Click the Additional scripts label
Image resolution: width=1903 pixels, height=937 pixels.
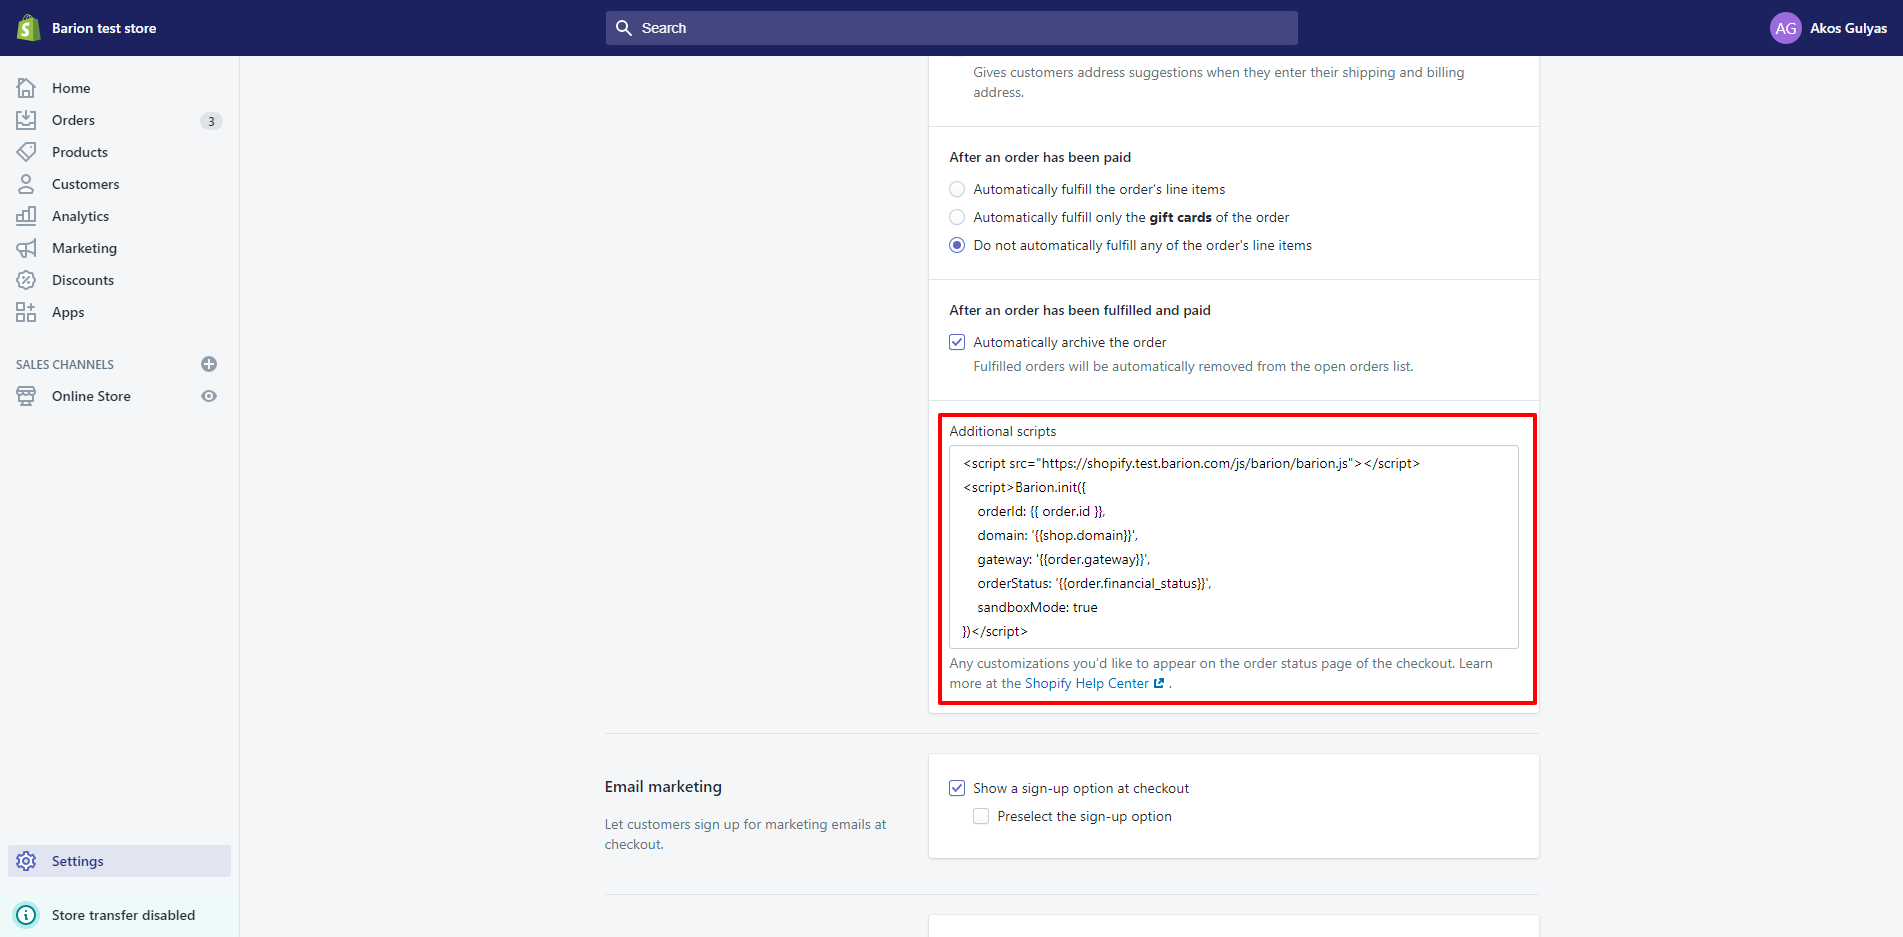1002,431
